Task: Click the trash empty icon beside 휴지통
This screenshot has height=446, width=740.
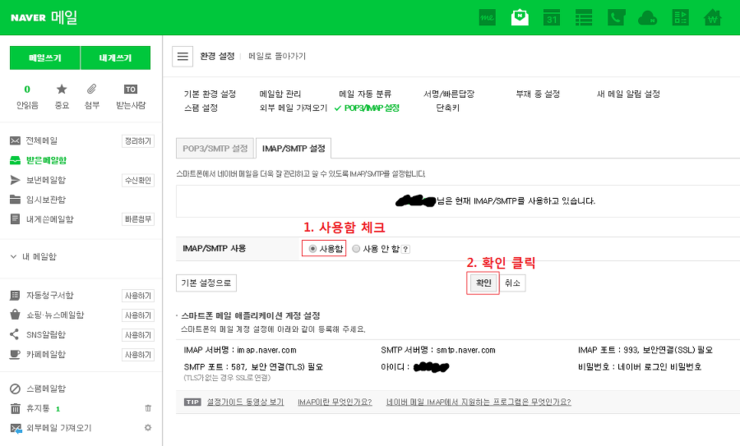Action: [x=148, y=408]
